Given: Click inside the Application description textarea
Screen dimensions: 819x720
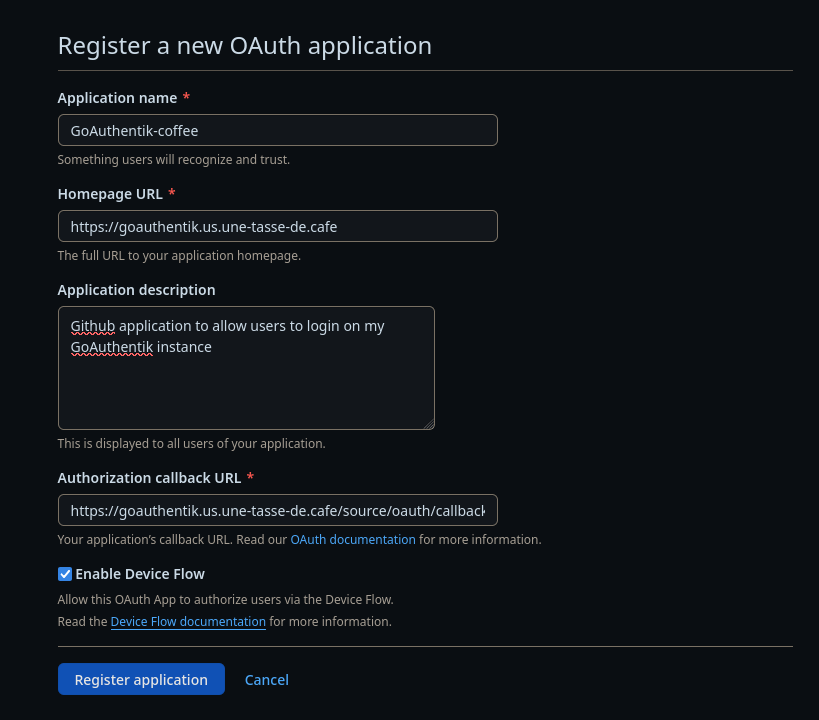Looking at the screenshot, I should 246,368.
